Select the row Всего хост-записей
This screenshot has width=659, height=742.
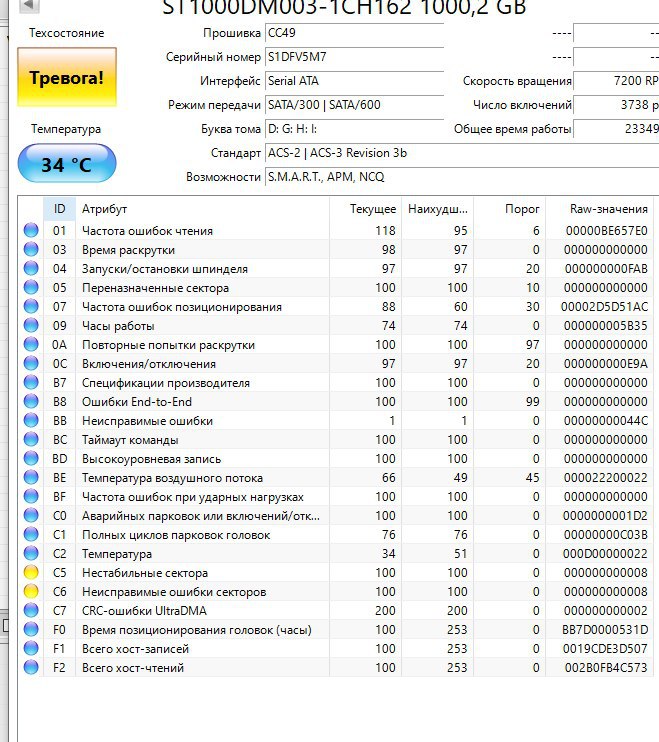(x=336, y=648)
